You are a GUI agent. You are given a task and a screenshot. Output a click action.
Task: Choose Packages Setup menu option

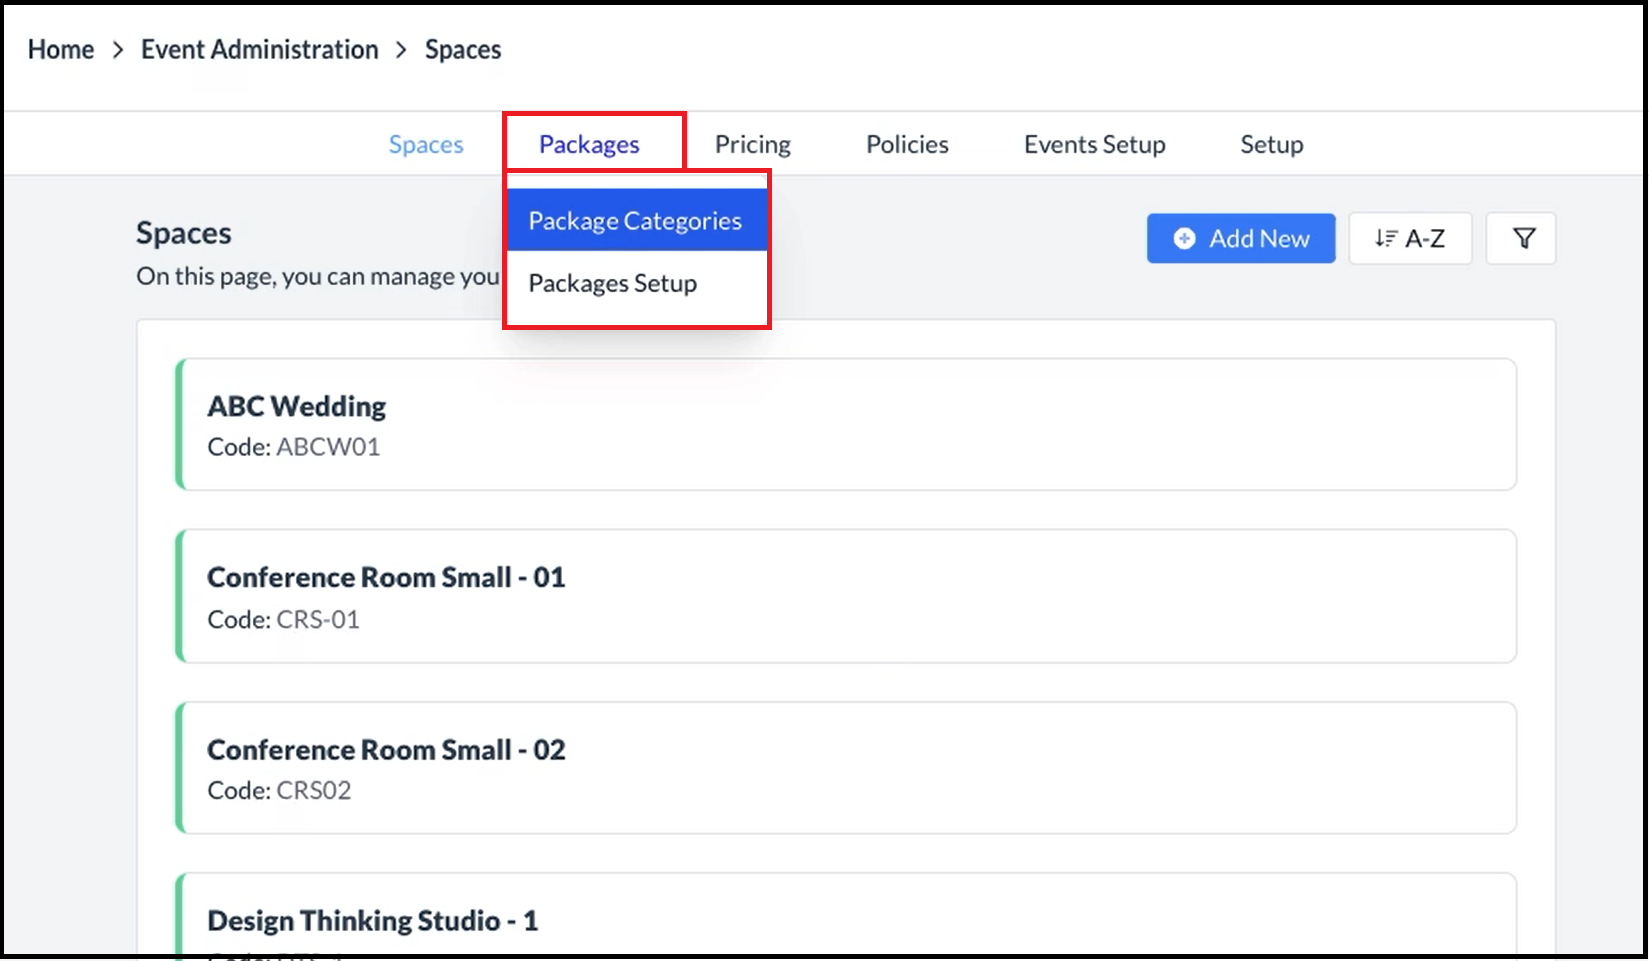(x=612, y=284)
